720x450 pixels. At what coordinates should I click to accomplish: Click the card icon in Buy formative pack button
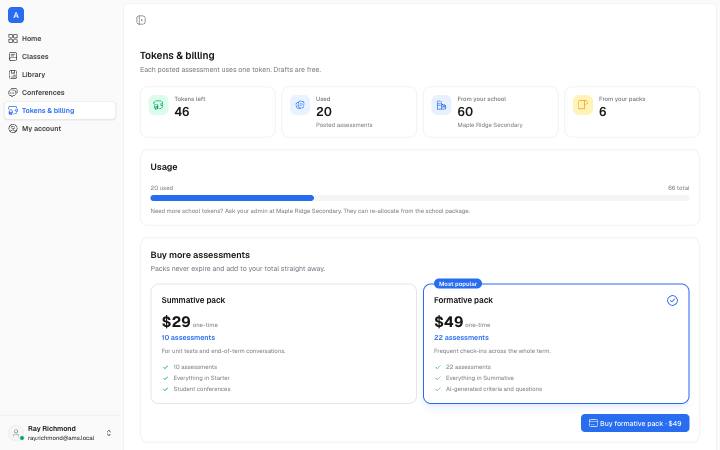[x=593, y=423]
